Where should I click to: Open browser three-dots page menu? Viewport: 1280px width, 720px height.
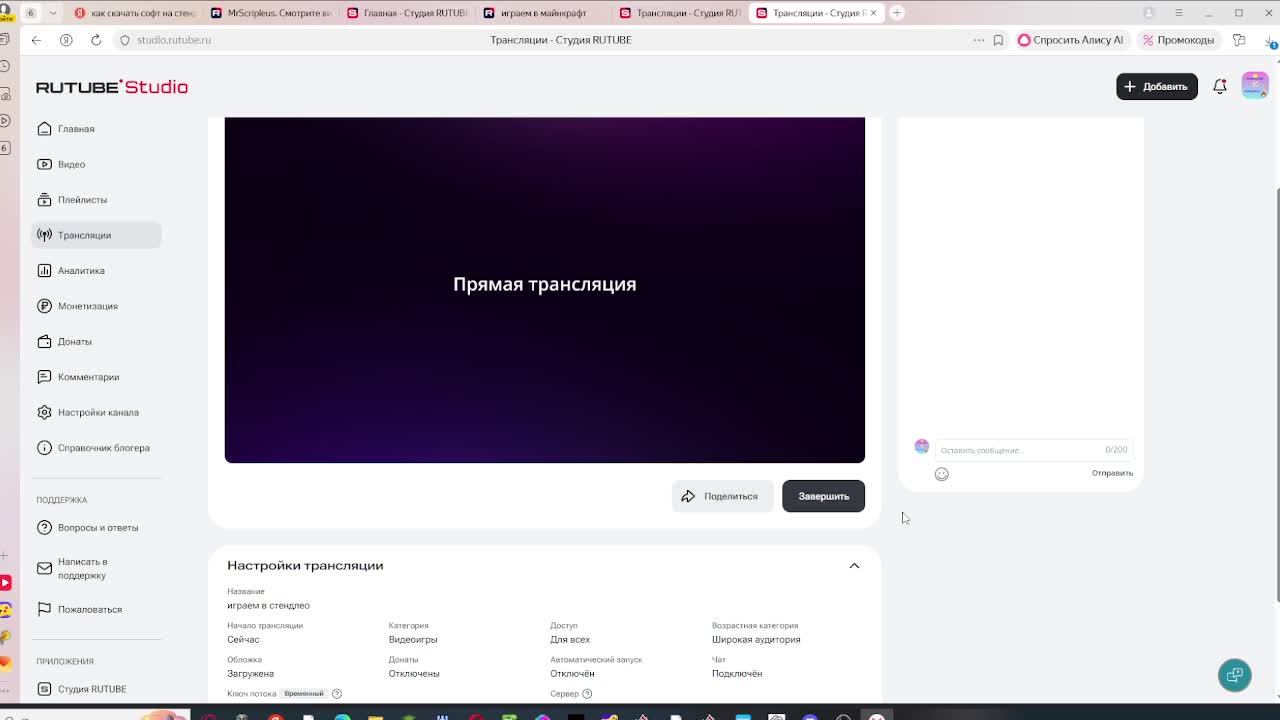point(978,40)
